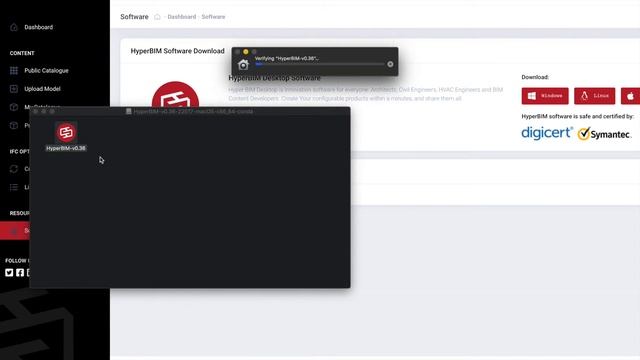Click the home icon in breadcrumb
This screenshot has width=640, height=360.
(x=157, y=17)
